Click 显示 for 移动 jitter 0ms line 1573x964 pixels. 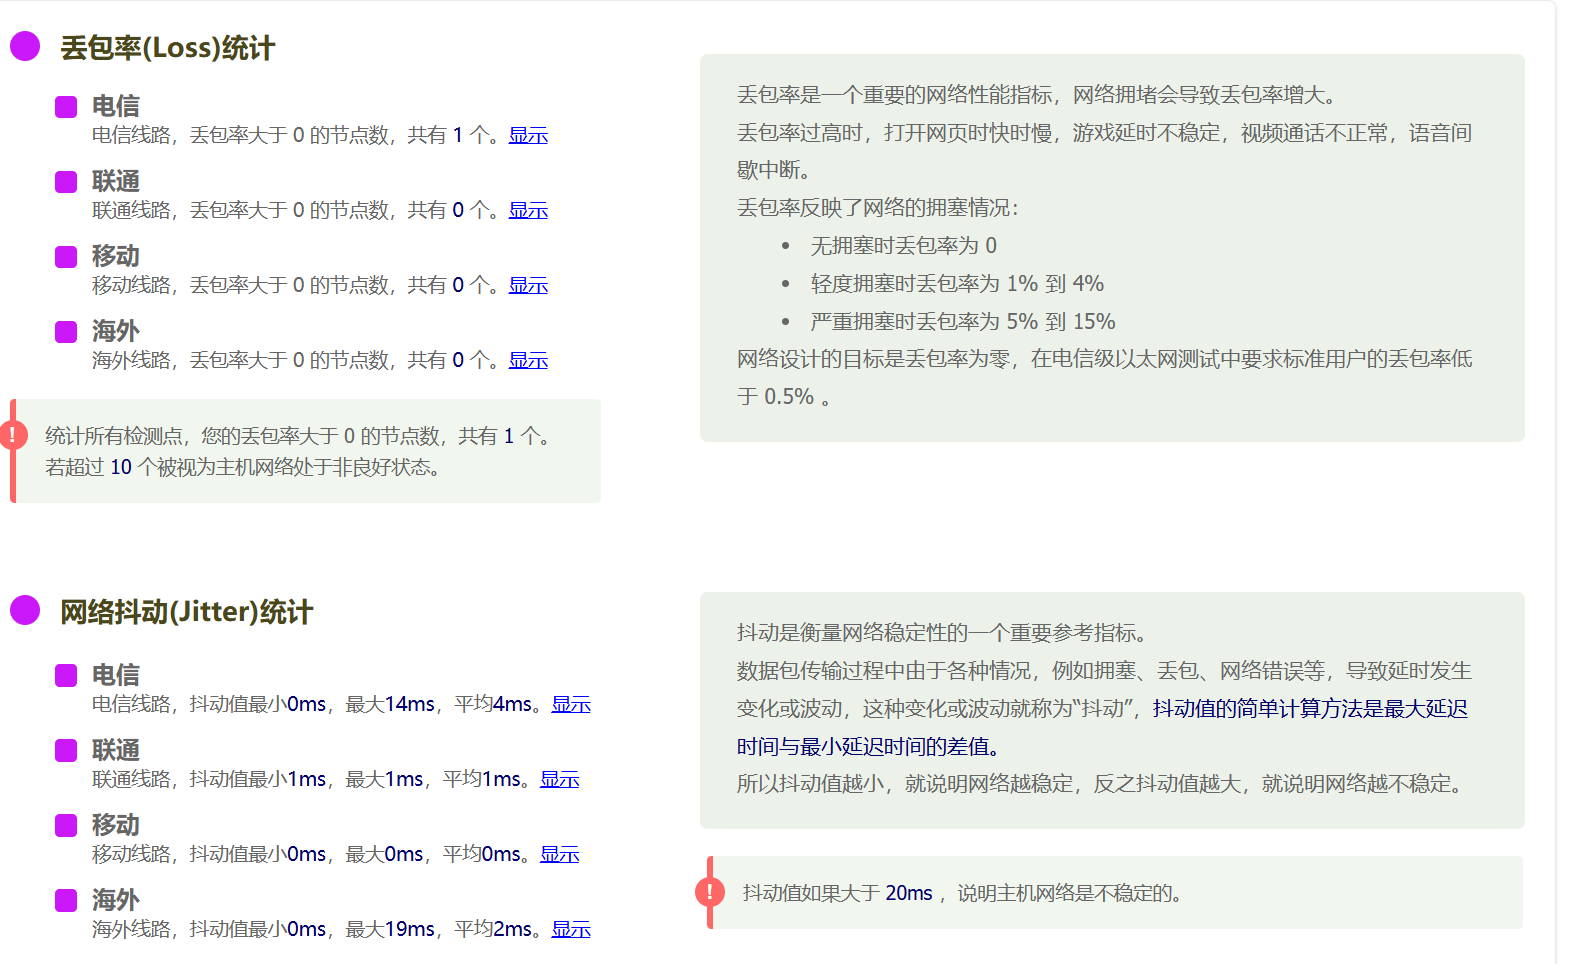click(559, 854)
